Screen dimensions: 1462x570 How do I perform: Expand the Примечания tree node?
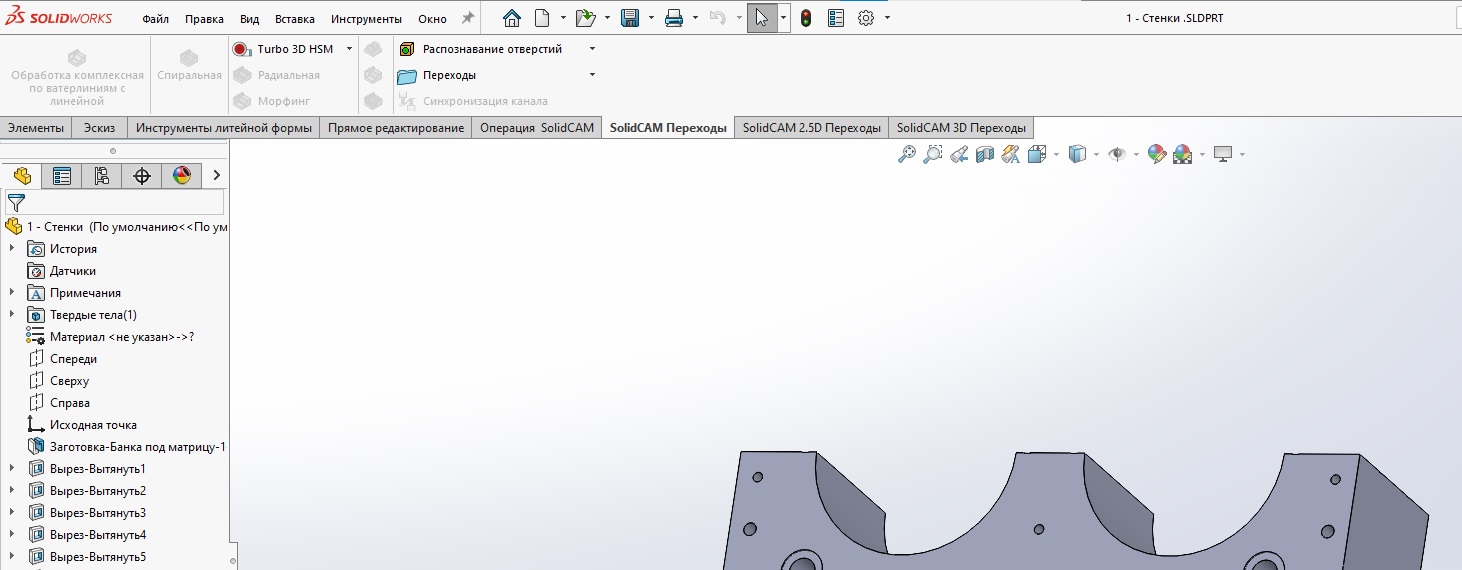click(12, 293)
